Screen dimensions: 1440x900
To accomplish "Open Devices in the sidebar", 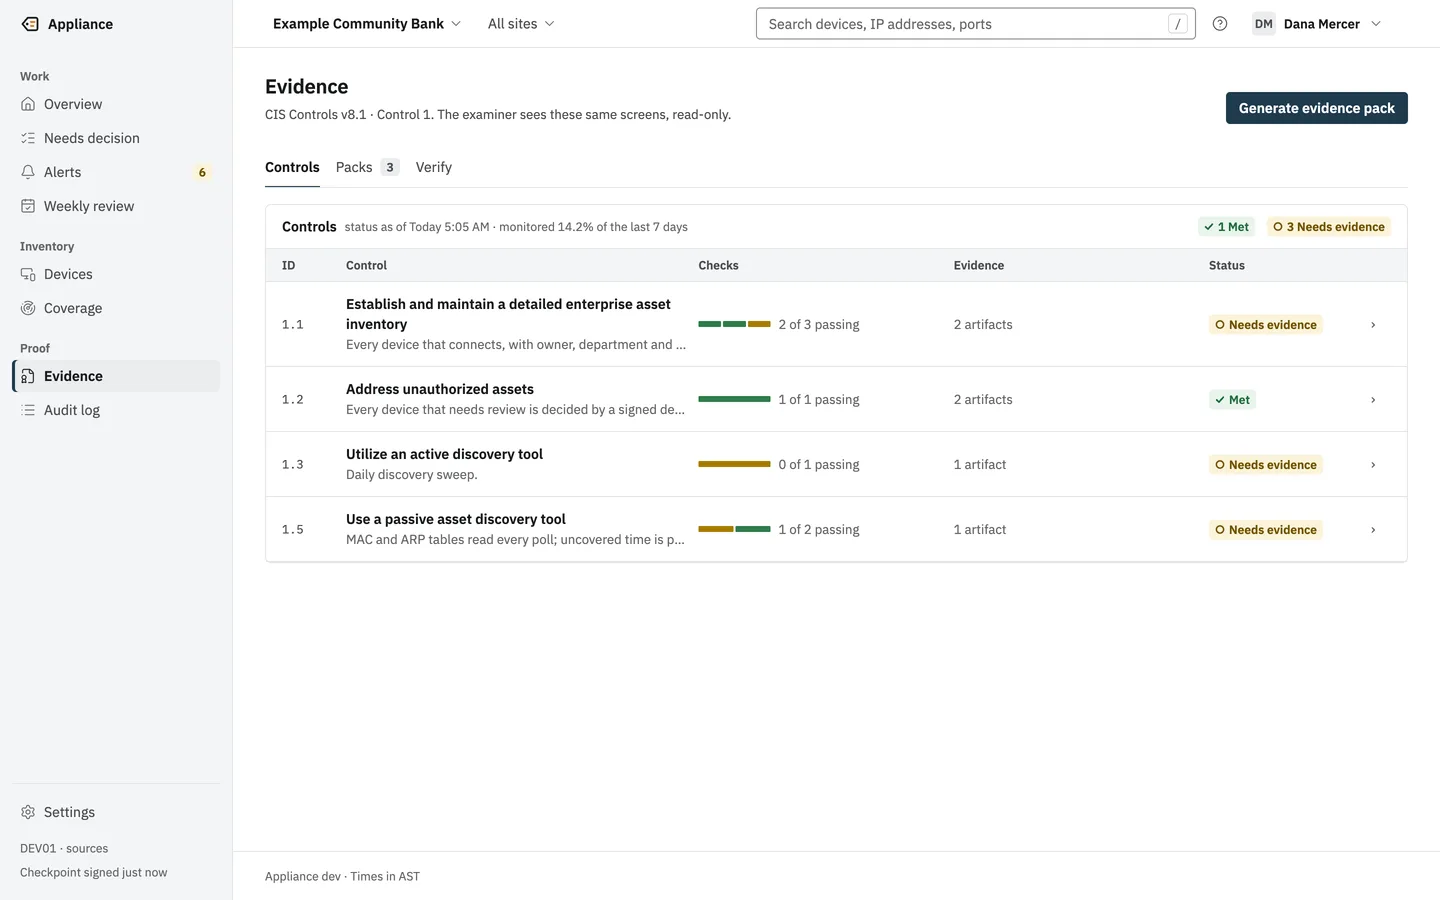I will coord(116,274).
